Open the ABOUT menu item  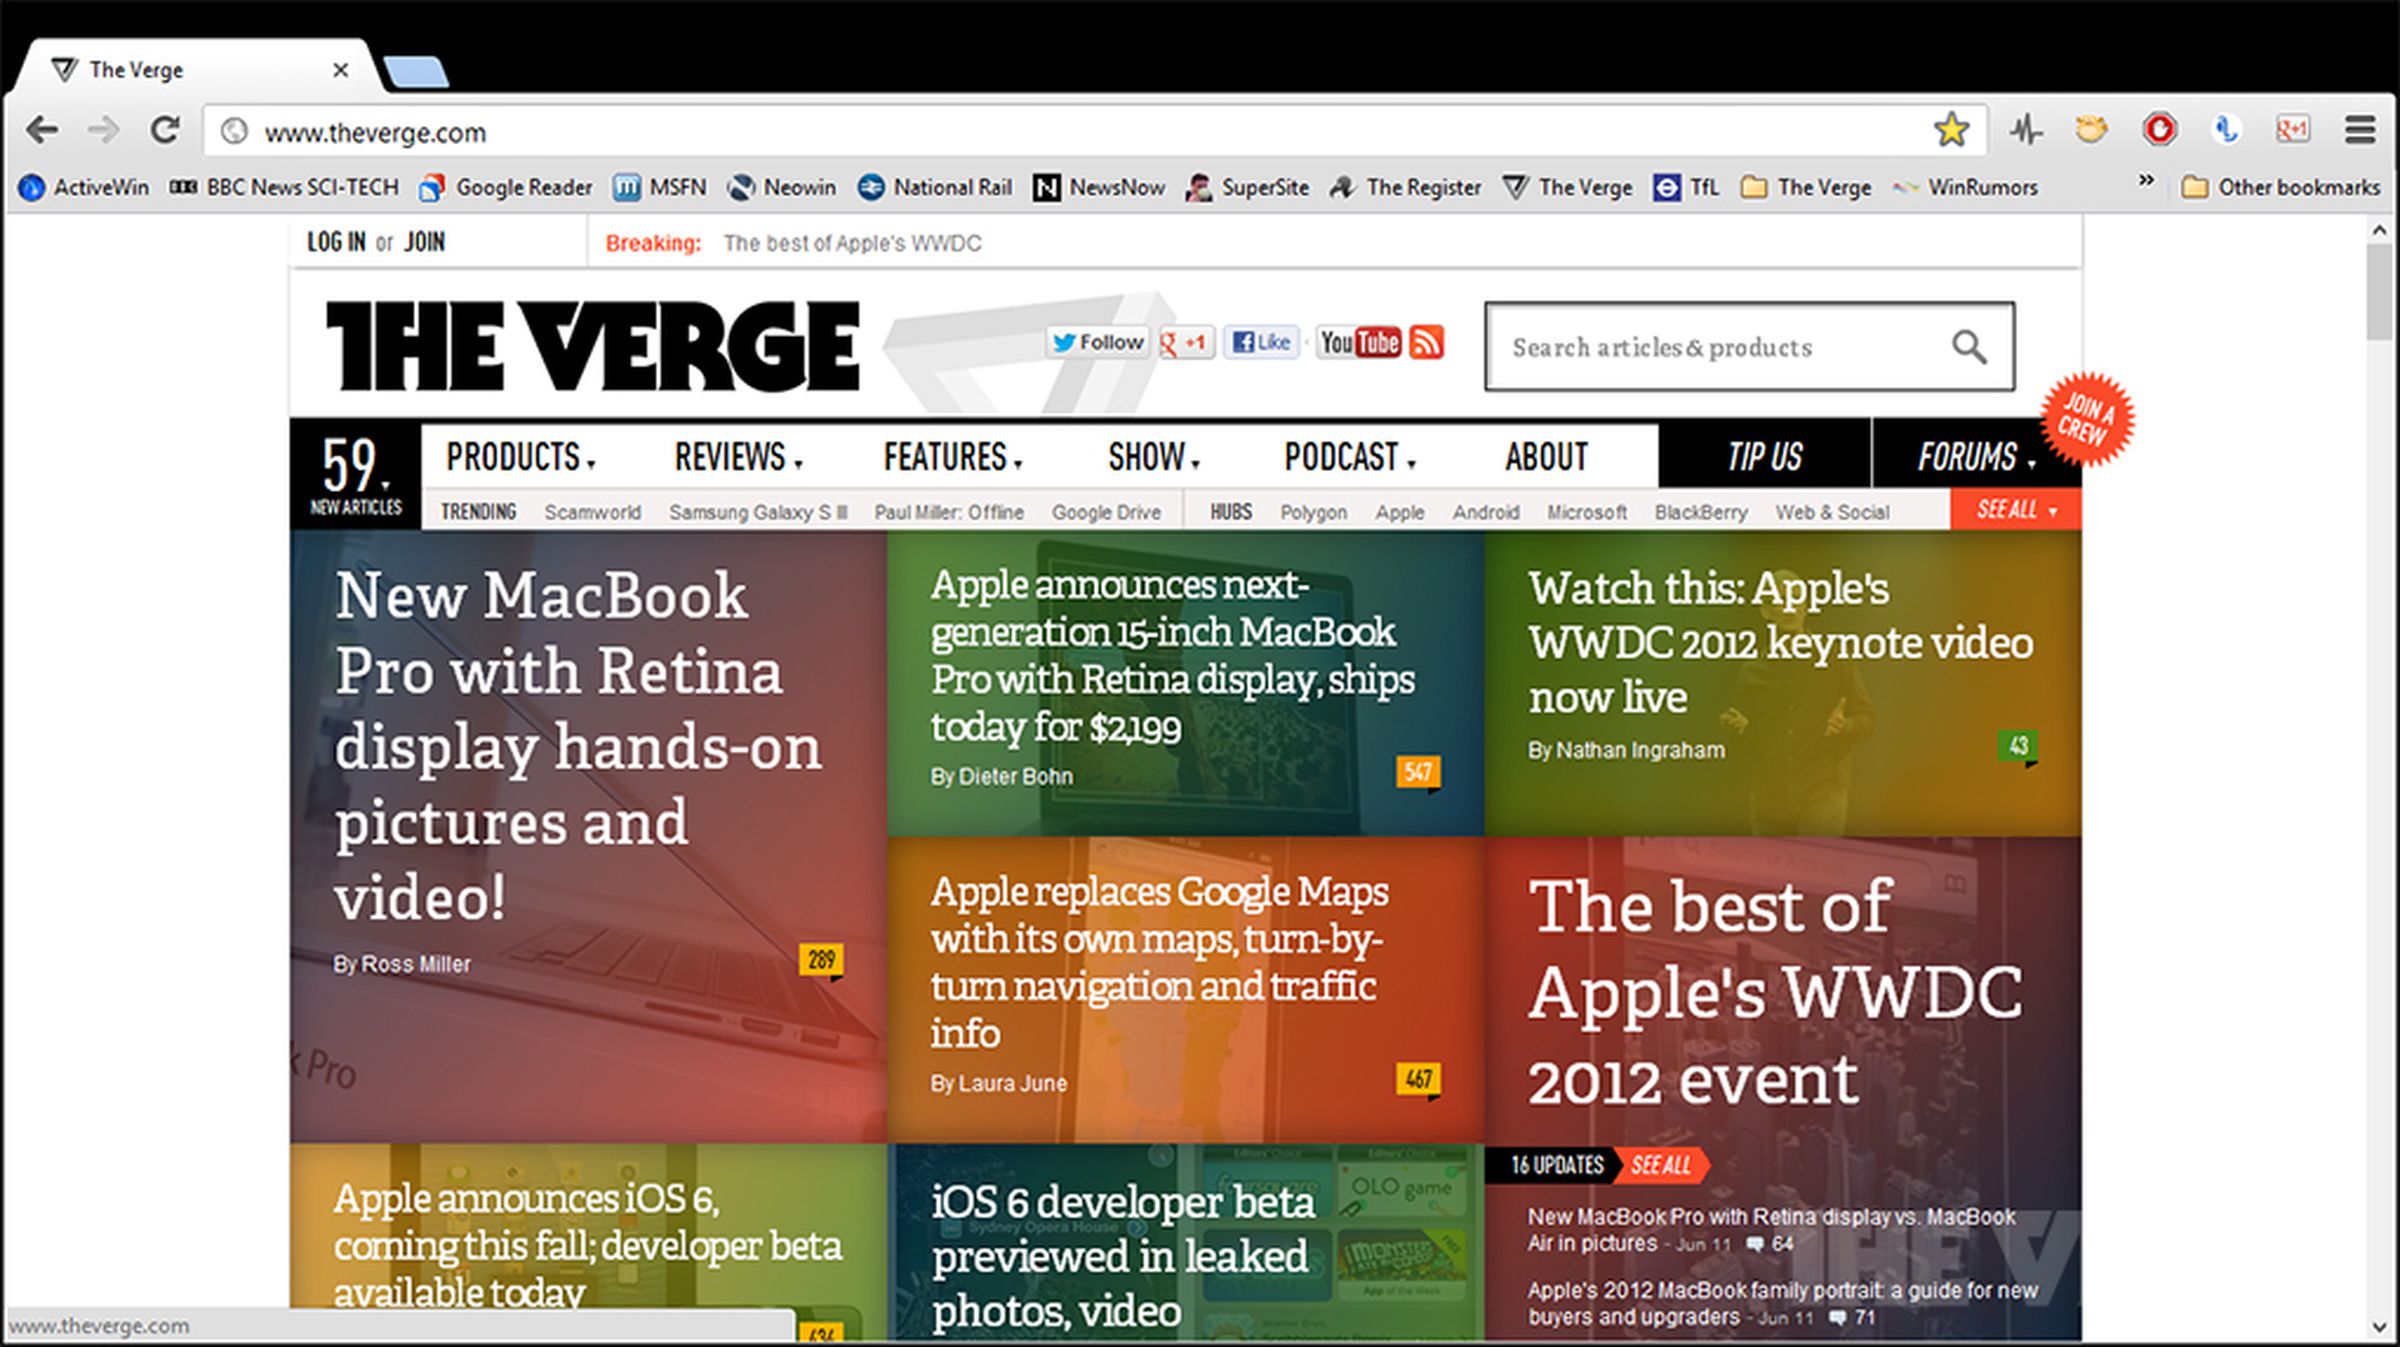coord(1546,457)
